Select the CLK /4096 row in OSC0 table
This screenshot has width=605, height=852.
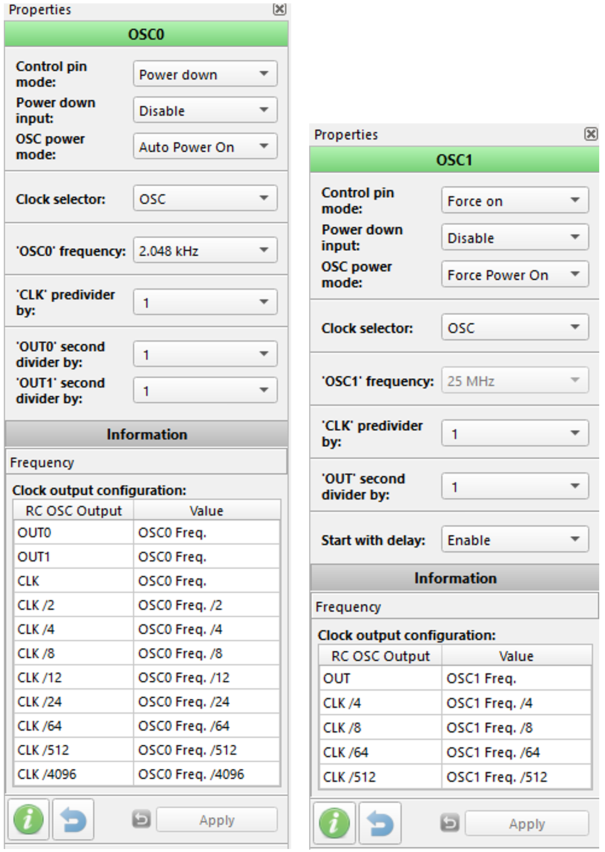[x=147, y=774]
